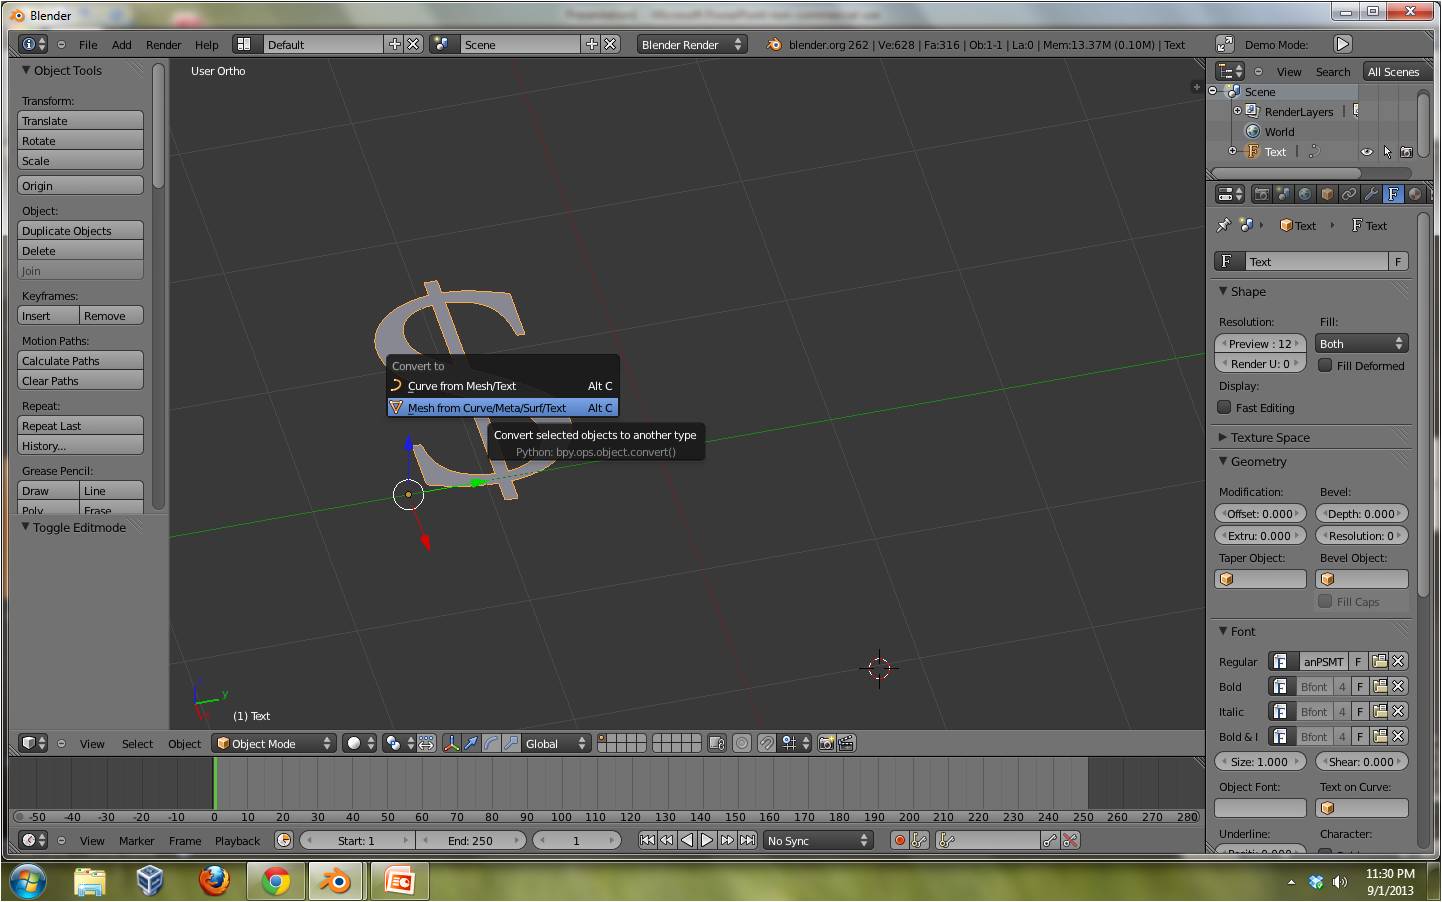Click the Repeat Last button
1442x902 pixels.
[80, 425]
